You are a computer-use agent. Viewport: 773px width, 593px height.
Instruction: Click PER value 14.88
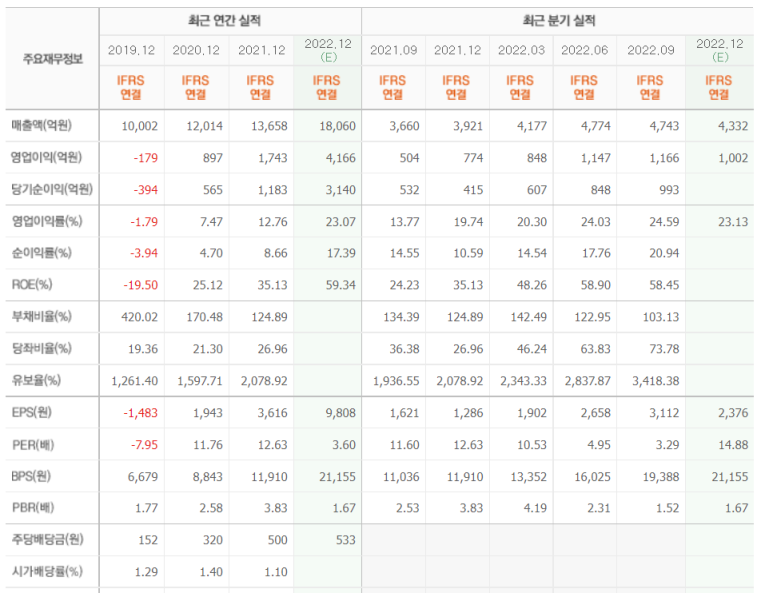(x=733, y=445)
